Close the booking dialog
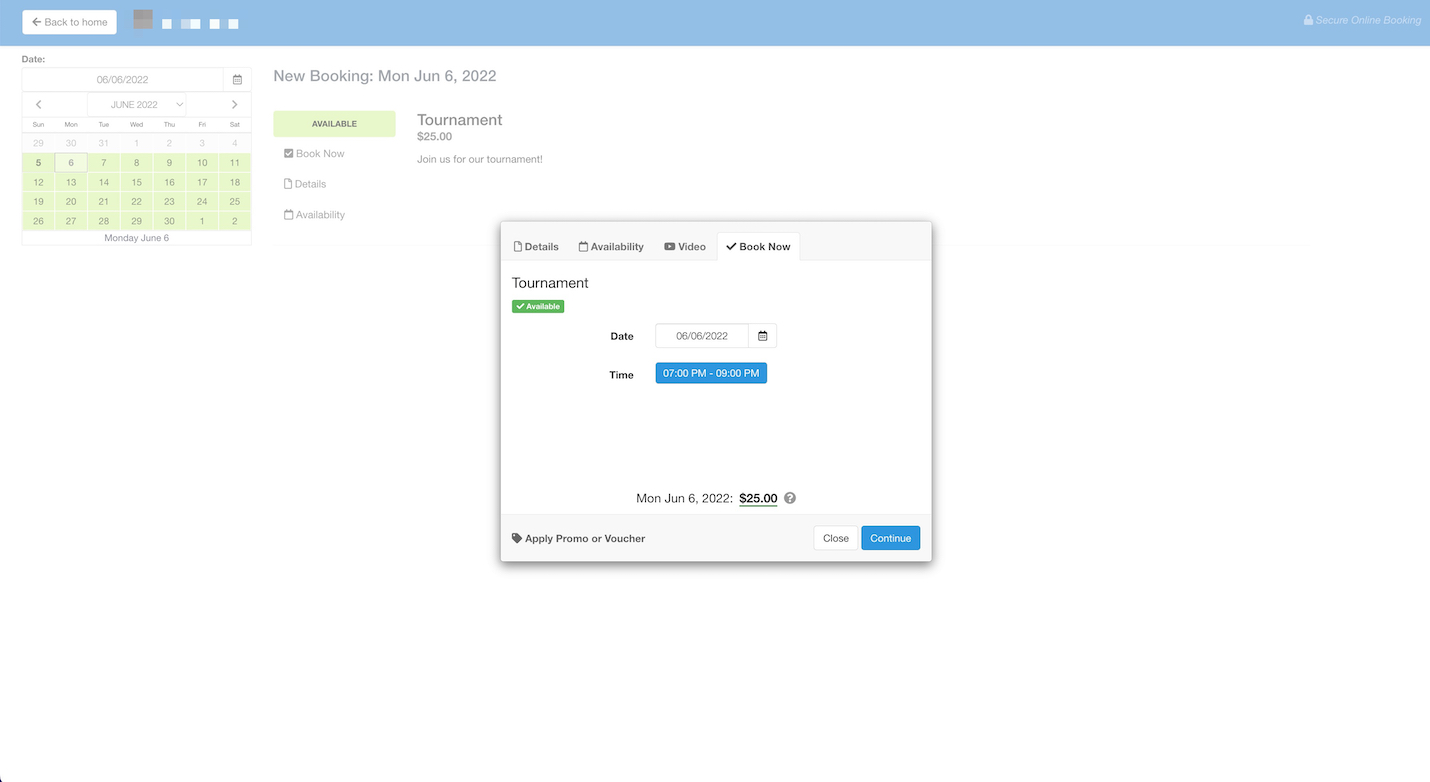The image size is (1430, 782). click(836, 538)
